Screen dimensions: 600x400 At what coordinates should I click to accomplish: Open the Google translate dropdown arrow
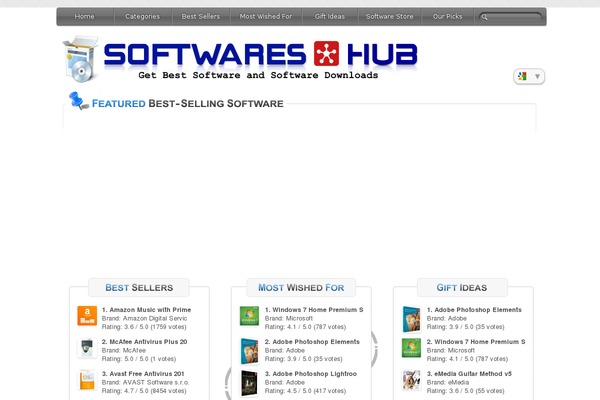point(537,76)
